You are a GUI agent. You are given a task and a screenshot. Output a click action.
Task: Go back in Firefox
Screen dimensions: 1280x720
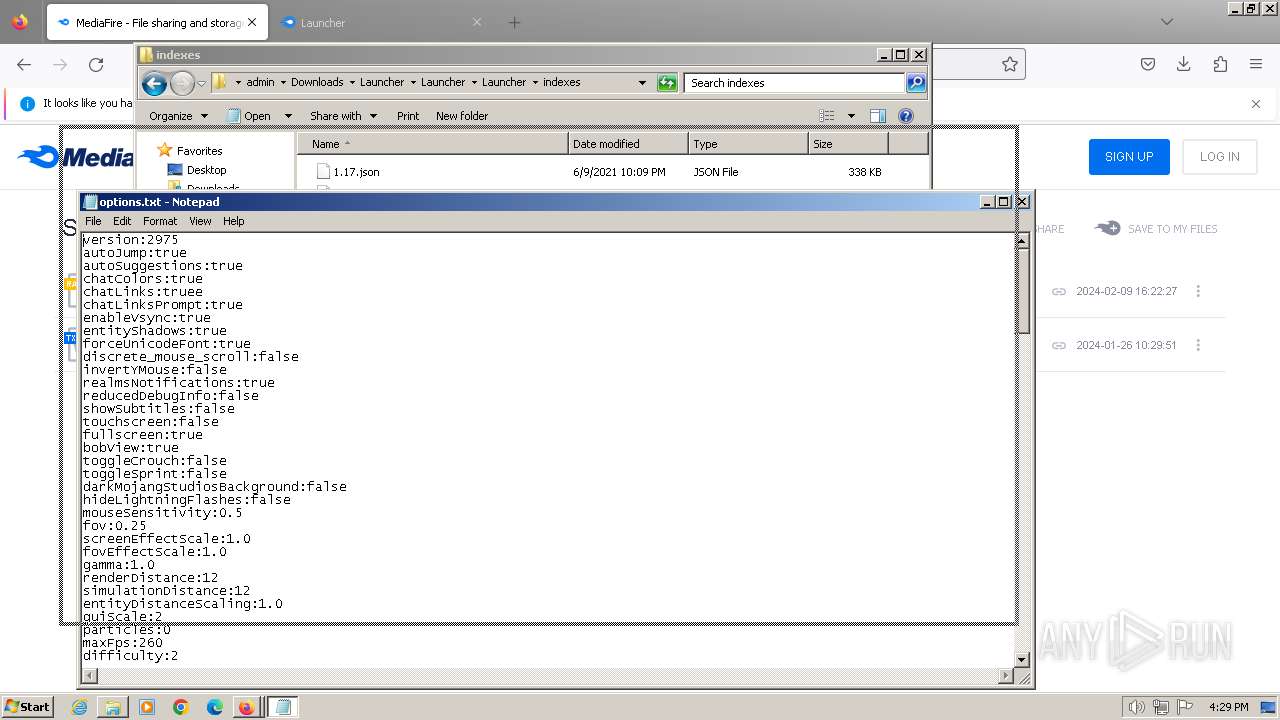tap(24, 64)
